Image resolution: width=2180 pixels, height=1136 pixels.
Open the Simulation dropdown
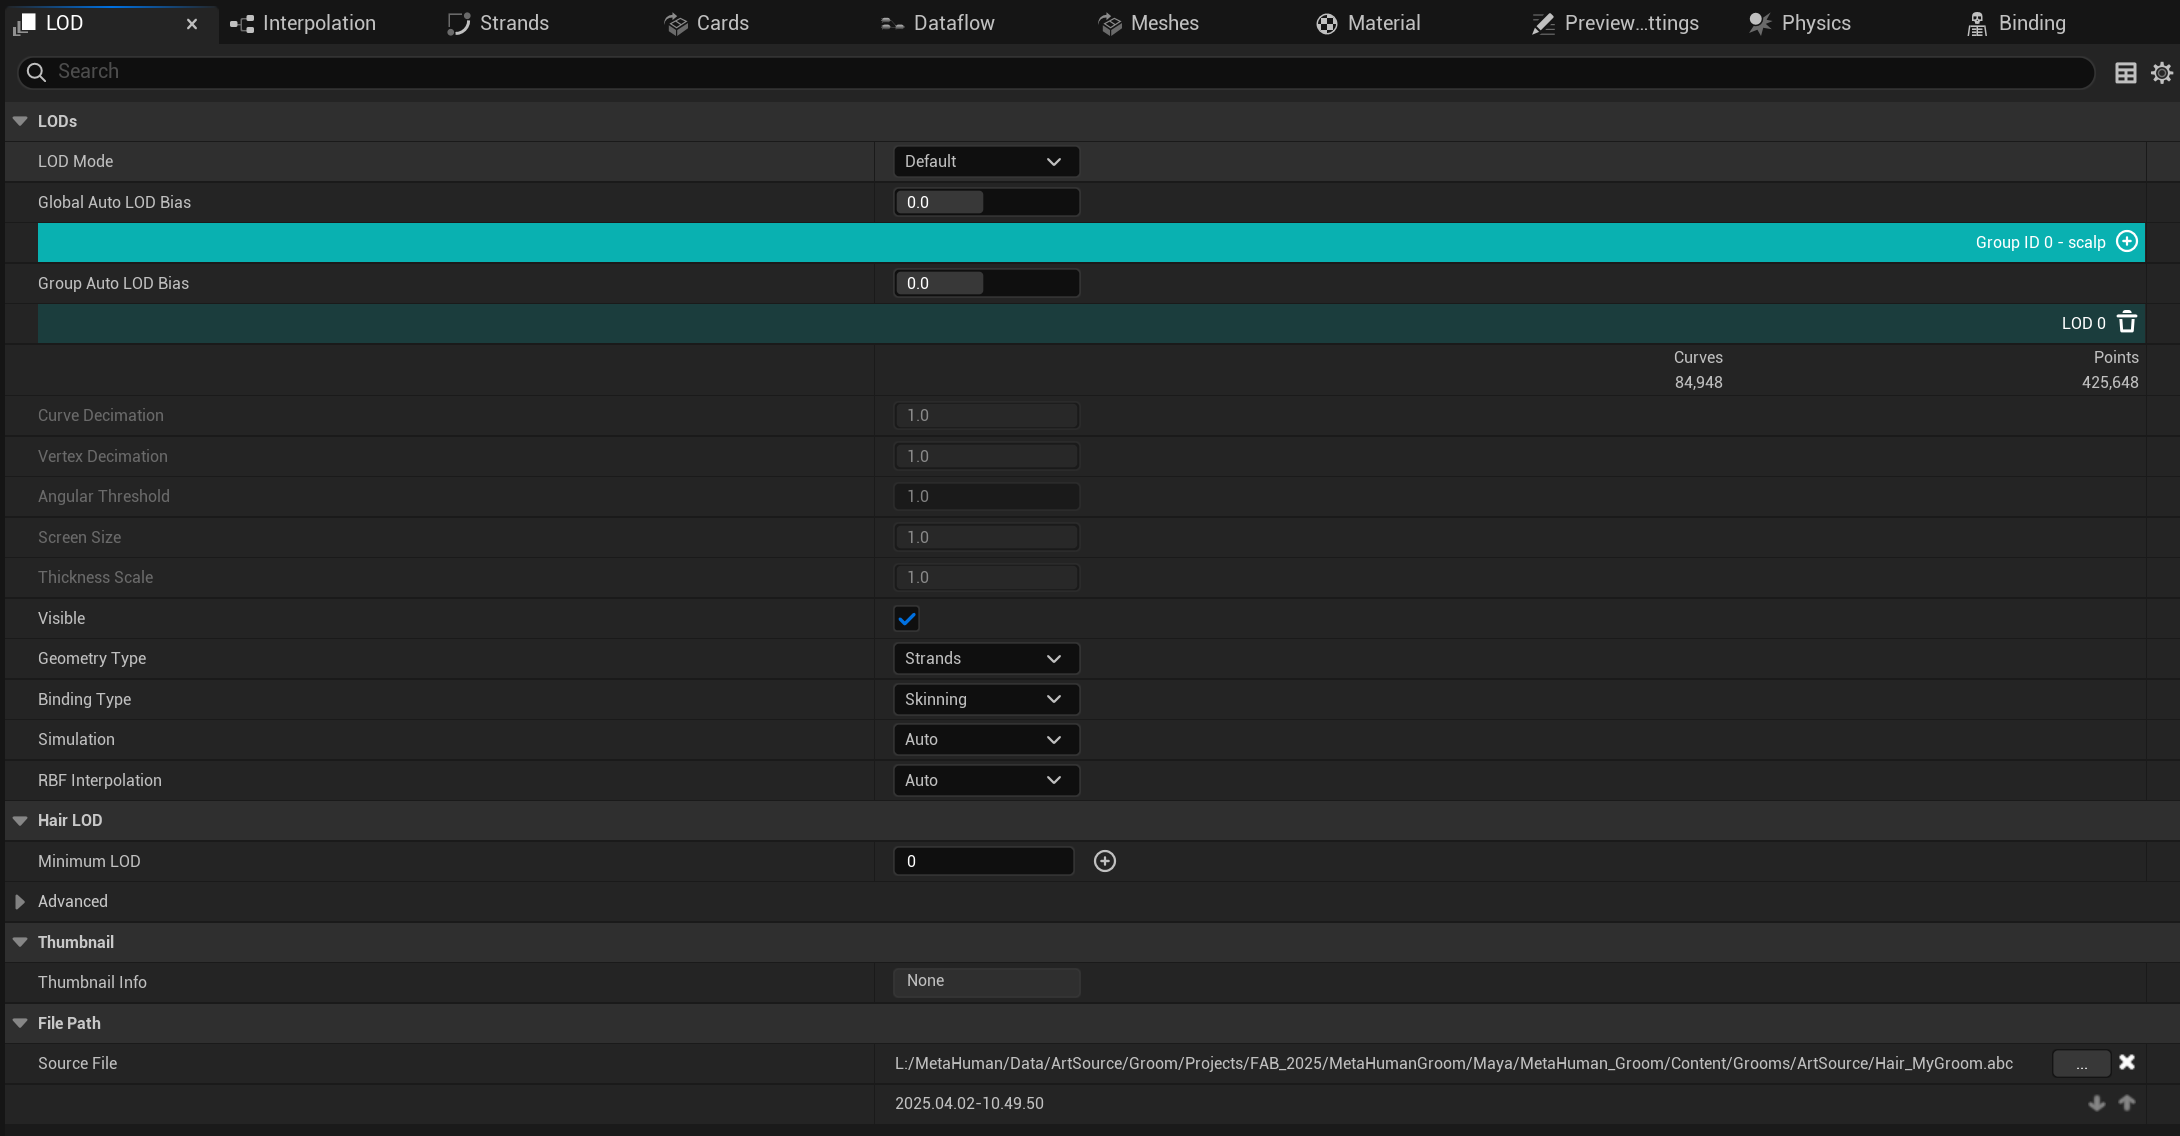pos(986,739)
